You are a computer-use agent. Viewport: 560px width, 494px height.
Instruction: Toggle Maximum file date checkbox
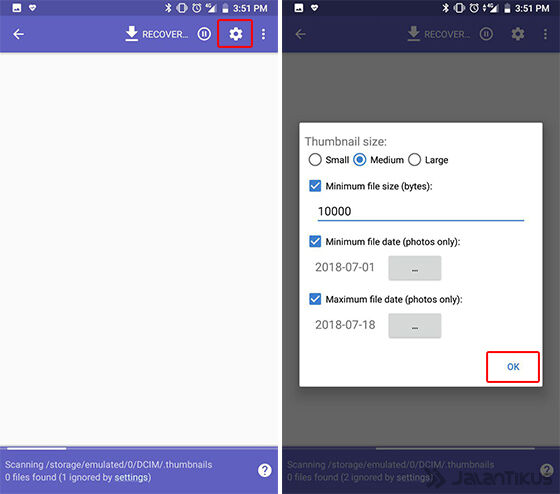click(x=315, y=299)
